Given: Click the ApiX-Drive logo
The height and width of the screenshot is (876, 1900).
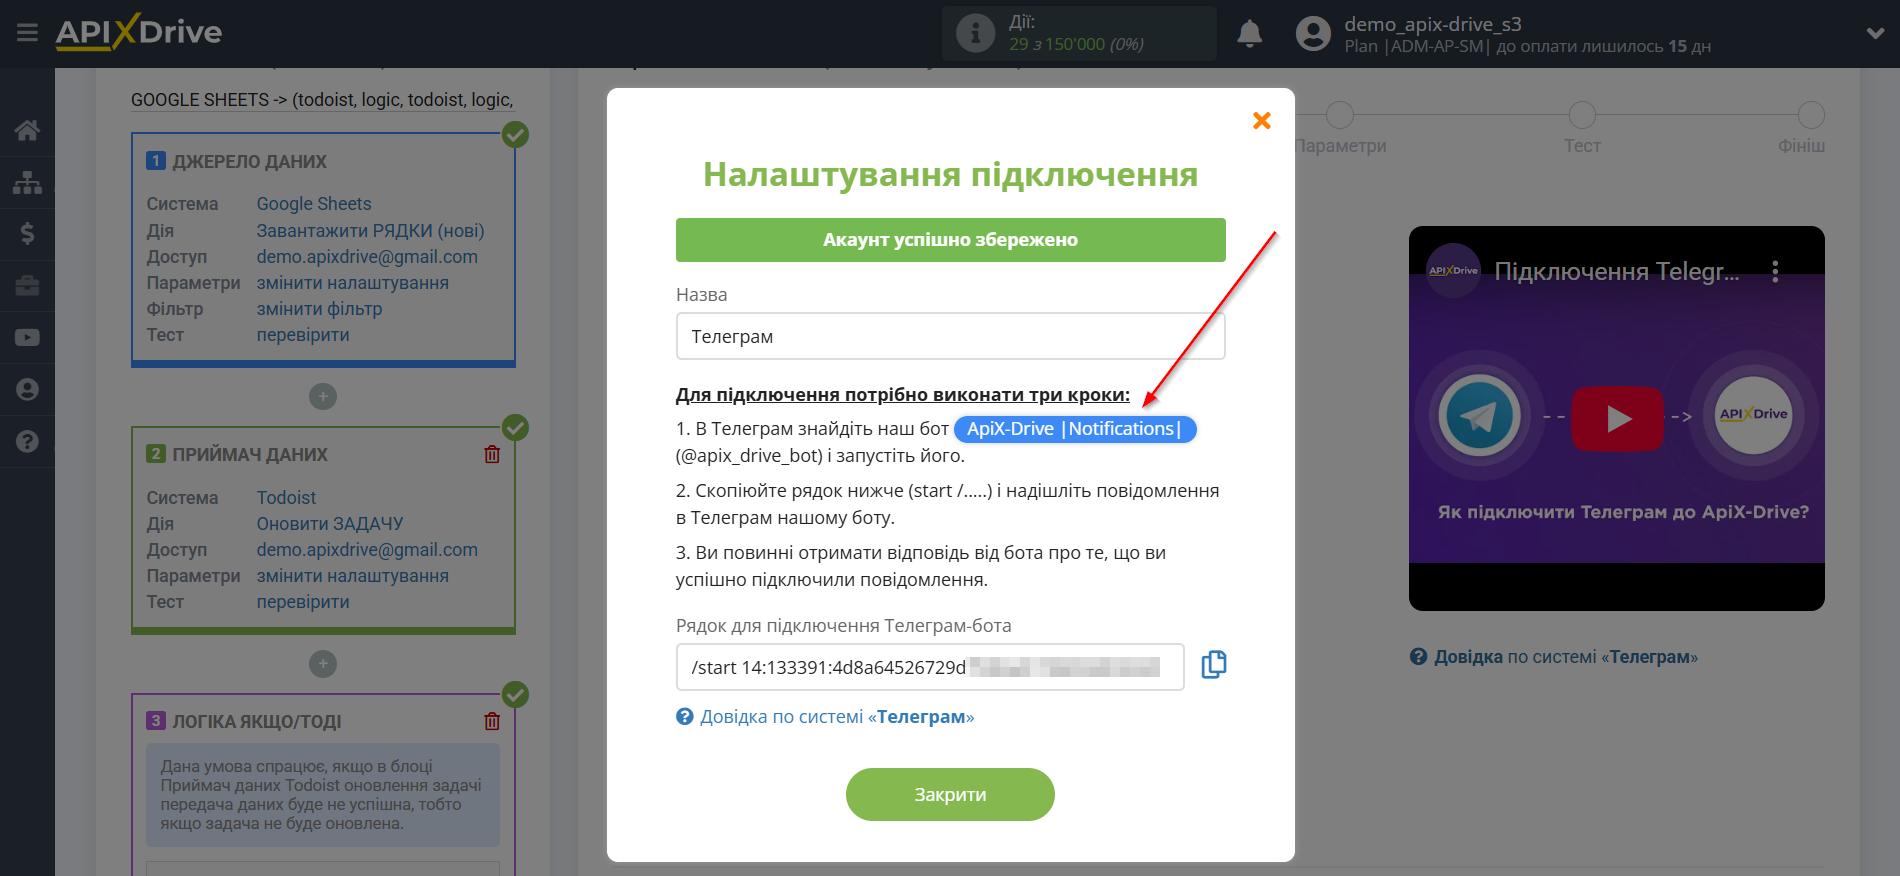Looking at the screenshot, I should click(138, 32).
